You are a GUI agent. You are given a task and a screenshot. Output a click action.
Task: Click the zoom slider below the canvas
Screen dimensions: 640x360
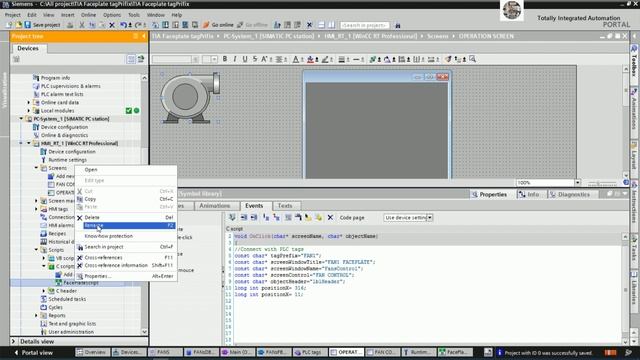coord(603,183)
